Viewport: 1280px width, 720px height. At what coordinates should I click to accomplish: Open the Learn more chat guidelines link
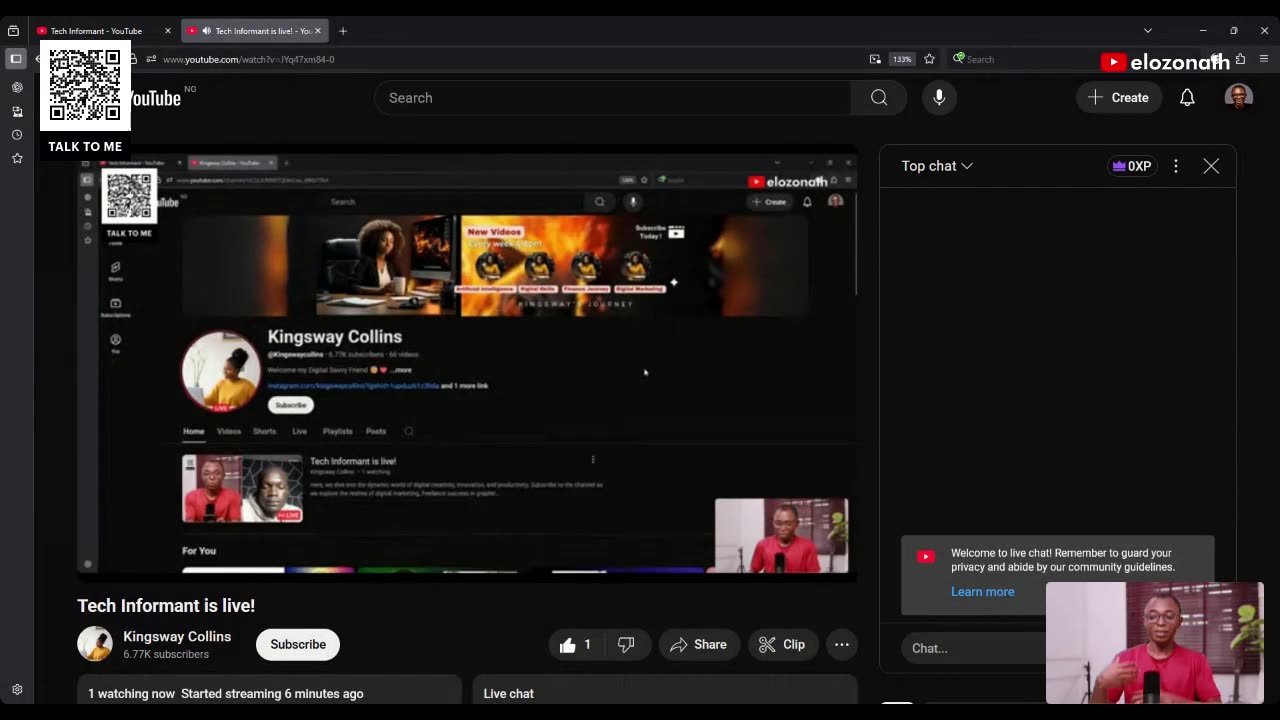point(982,592)
